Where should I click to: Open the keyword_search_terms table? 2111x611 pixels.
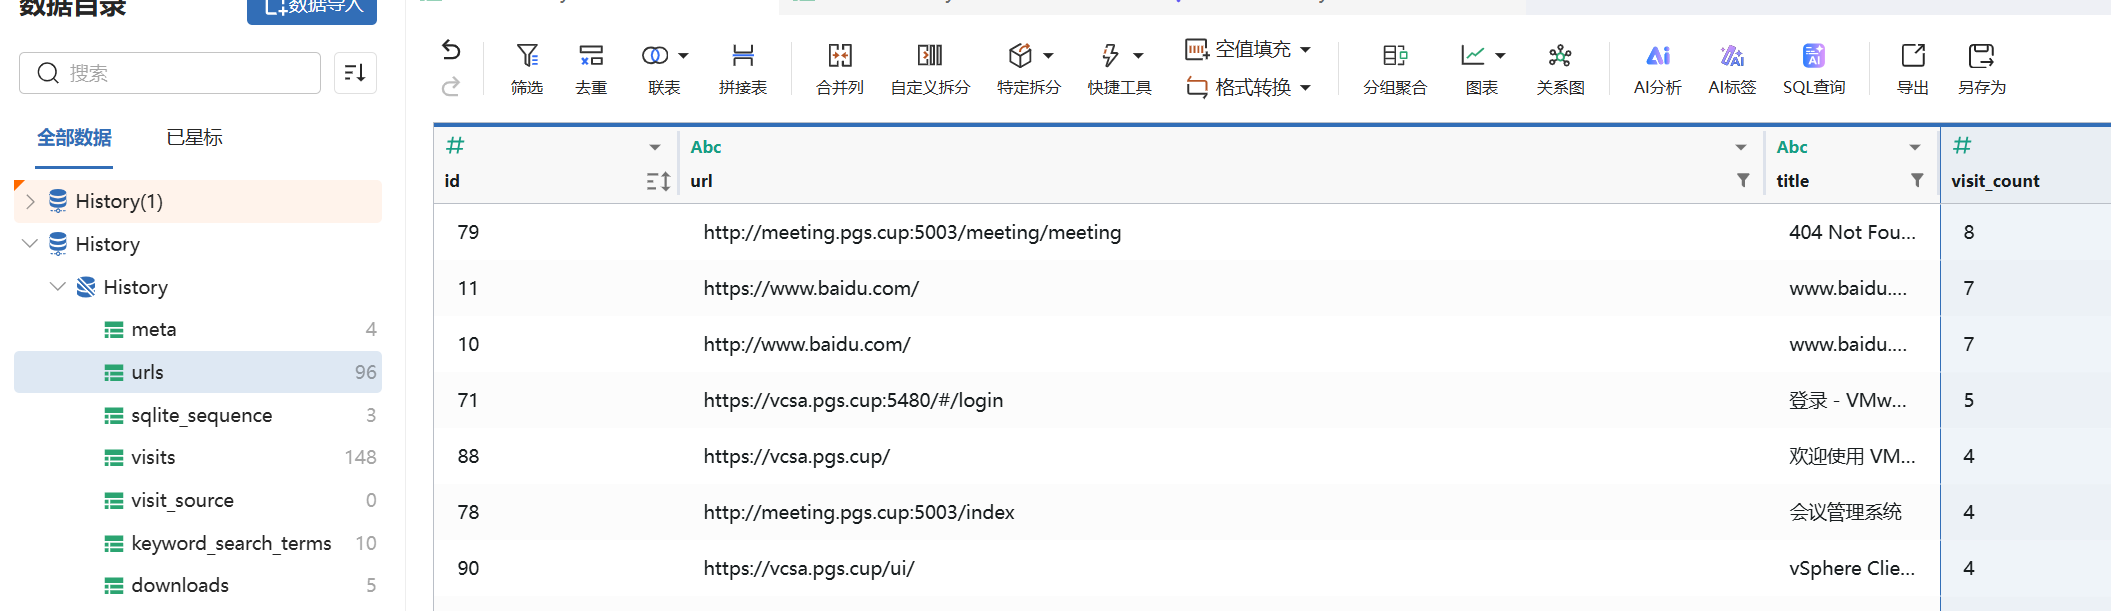[198, 543]
